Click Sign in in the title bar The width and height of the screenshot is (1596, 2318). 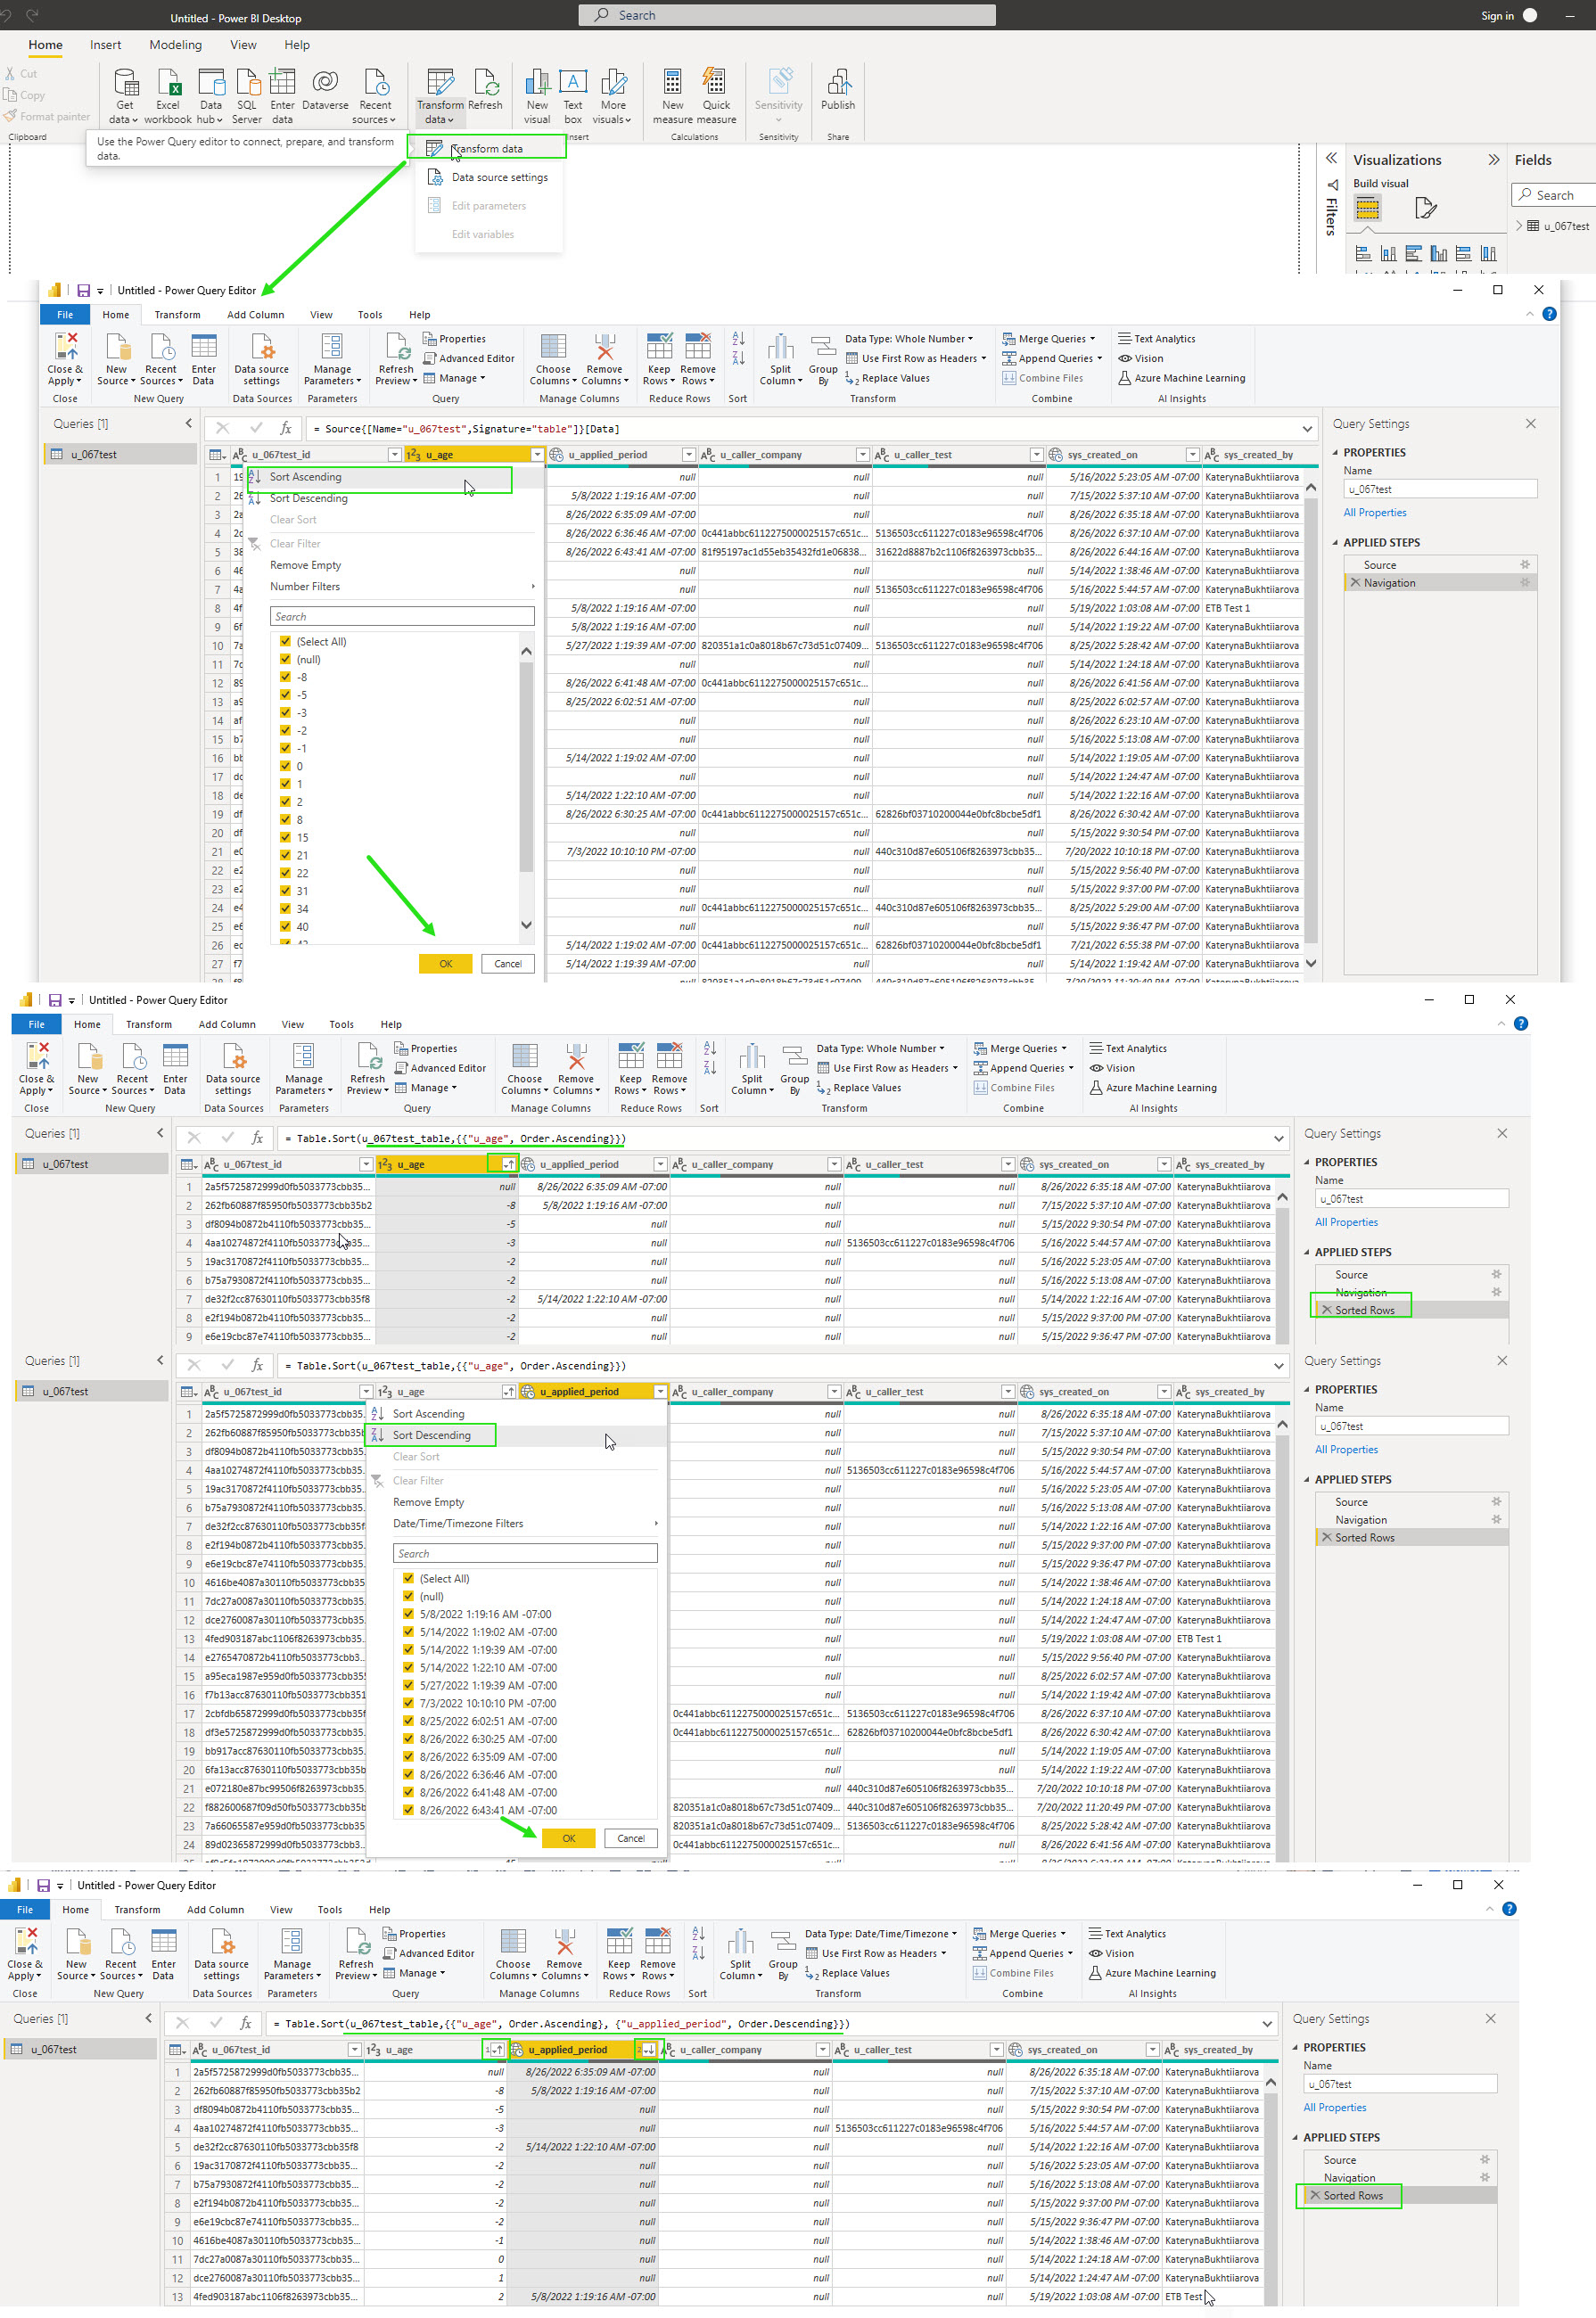[1497, 15]
